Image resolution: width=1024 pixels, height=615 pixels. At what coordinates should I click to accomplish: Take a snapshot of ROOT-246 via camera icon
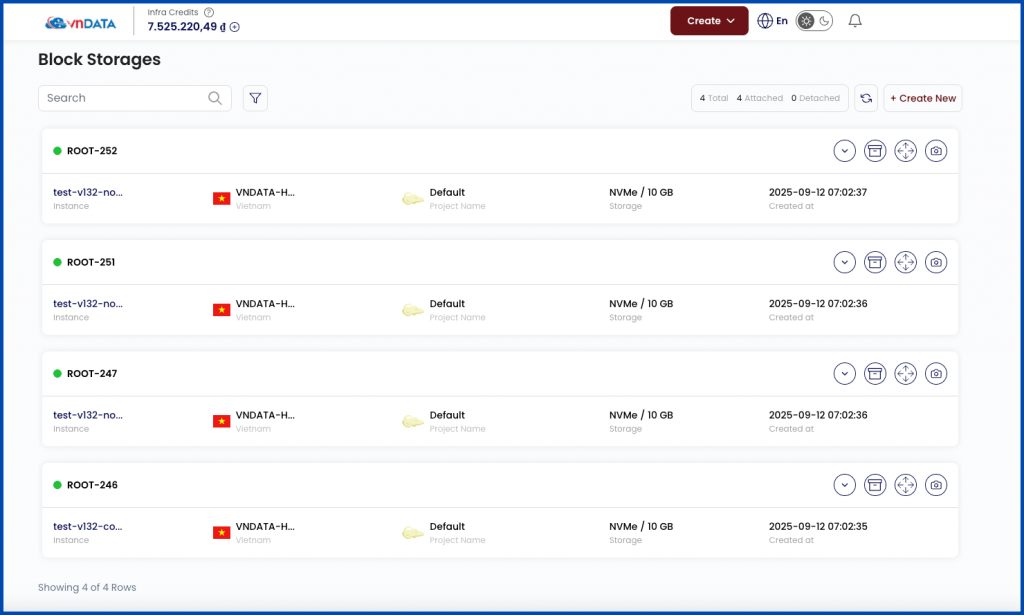click(936, 485)
